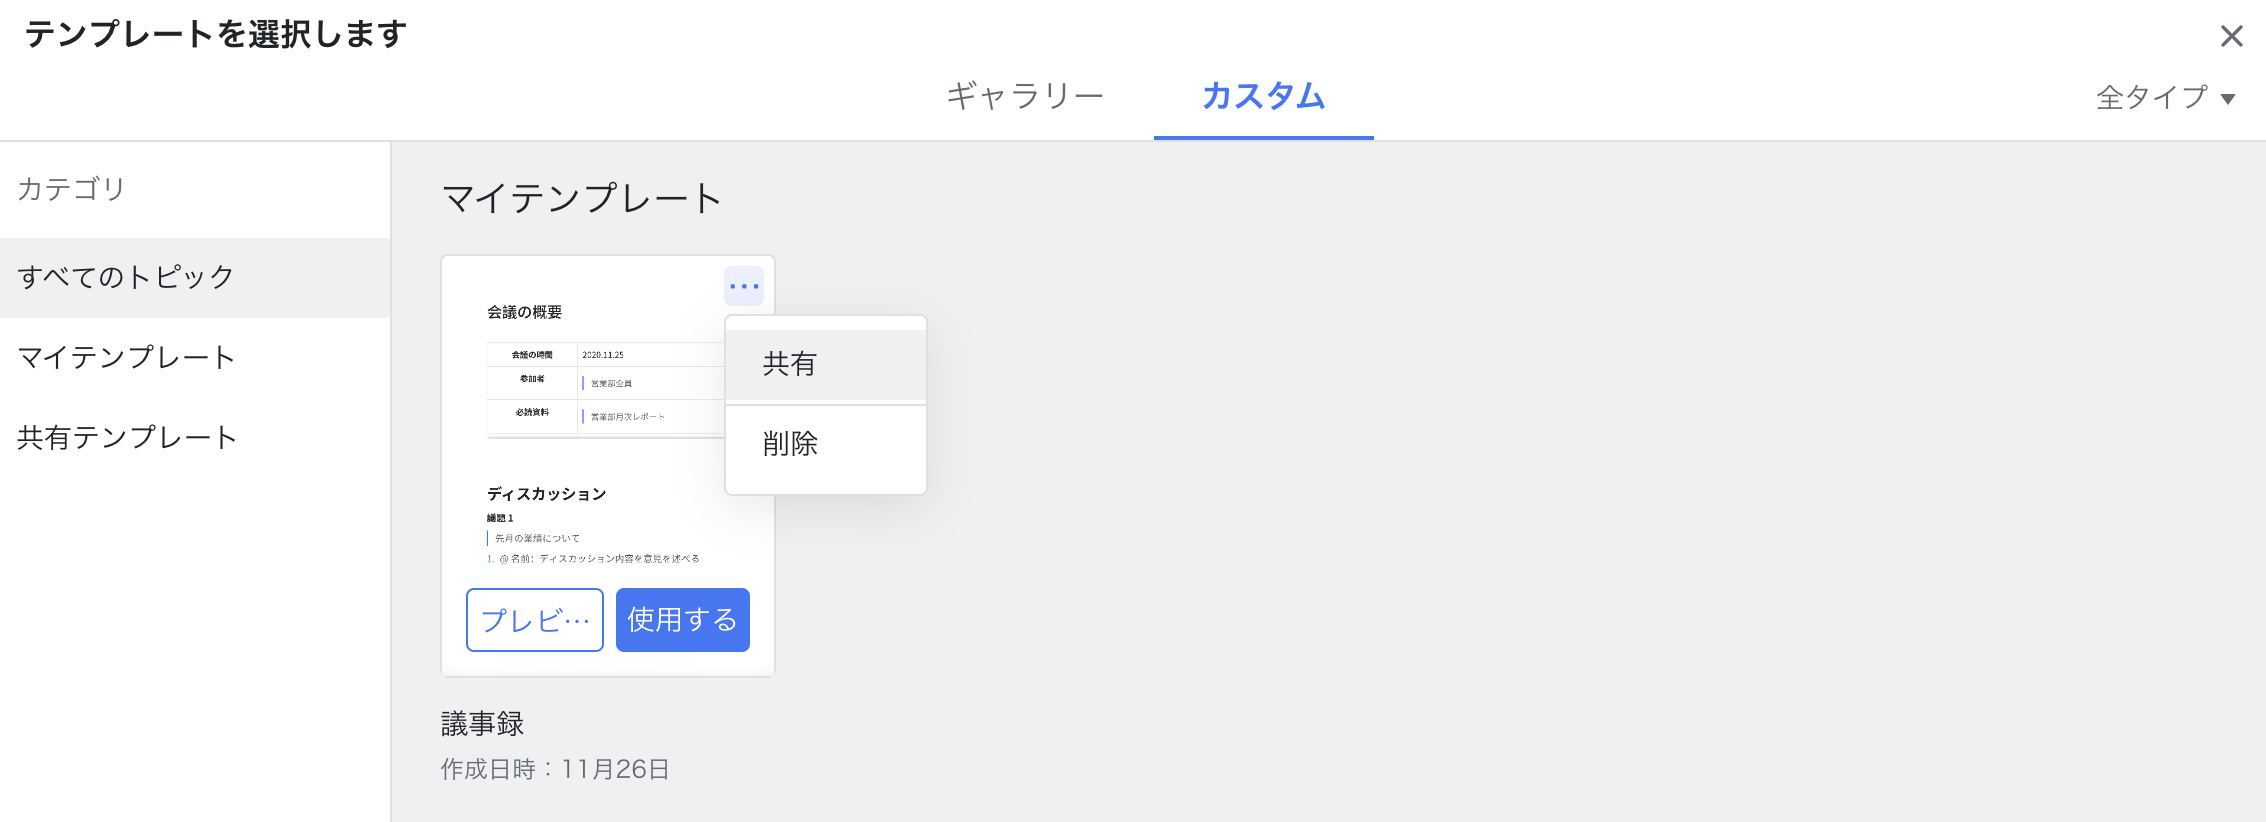Click the 議事録 template name
Image resolution: width=2266 pixels, height=822 pixels.
[483, 723]
